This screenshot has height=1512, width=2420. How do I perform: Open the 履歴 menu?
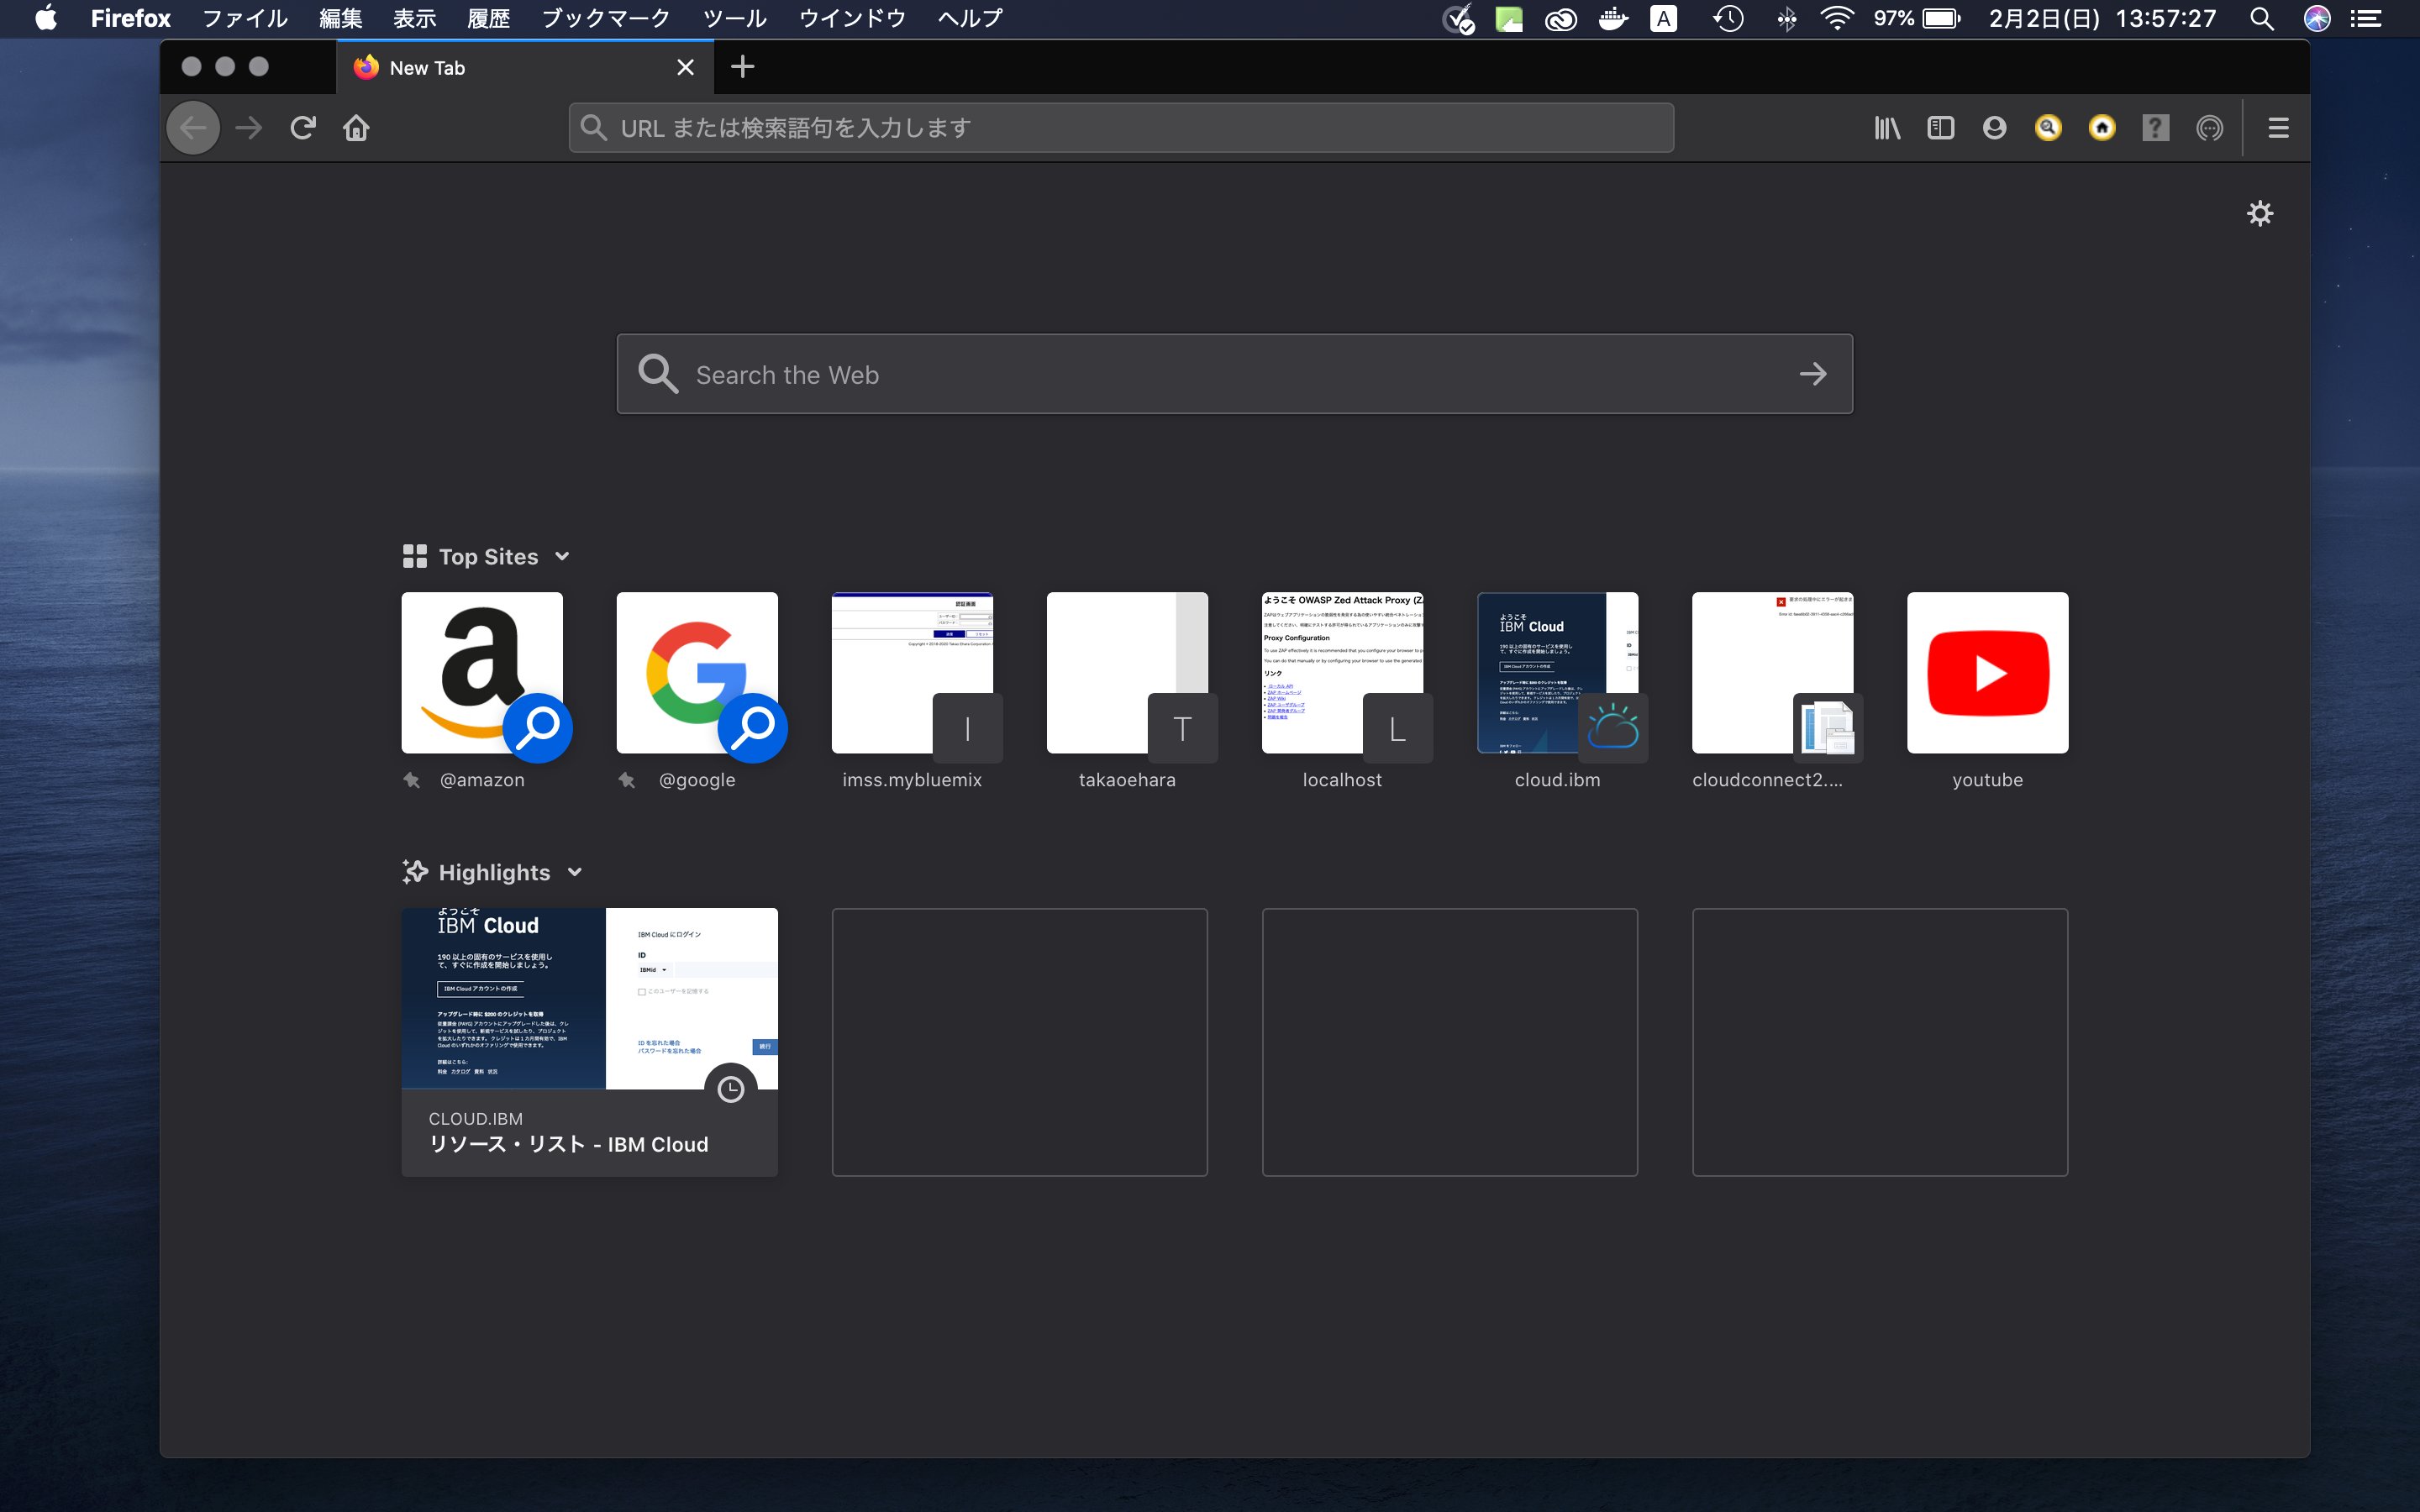tap(489, 18)
